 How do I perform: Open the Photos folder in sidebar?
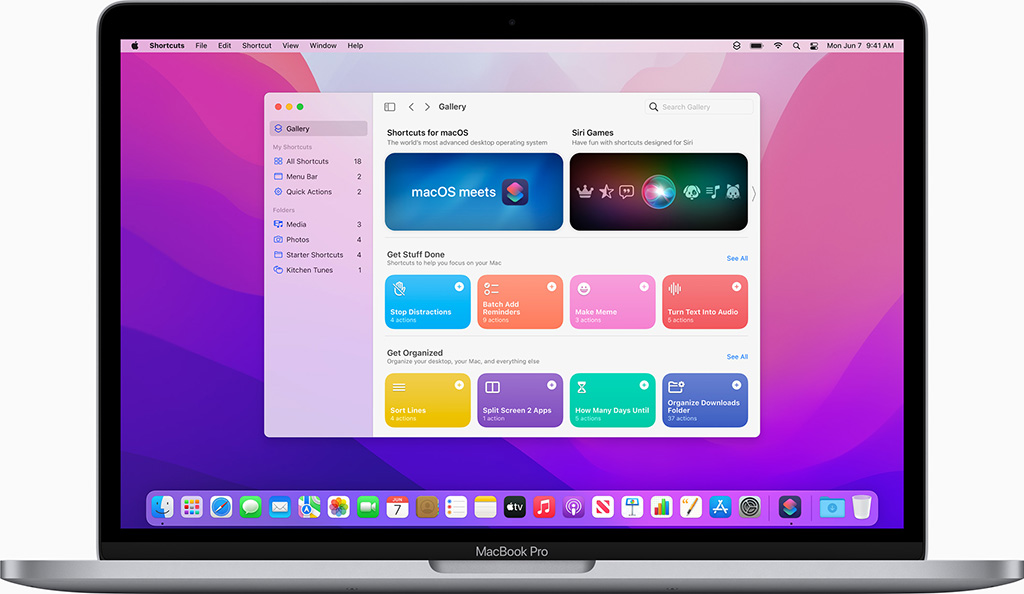tap(319, 240)
